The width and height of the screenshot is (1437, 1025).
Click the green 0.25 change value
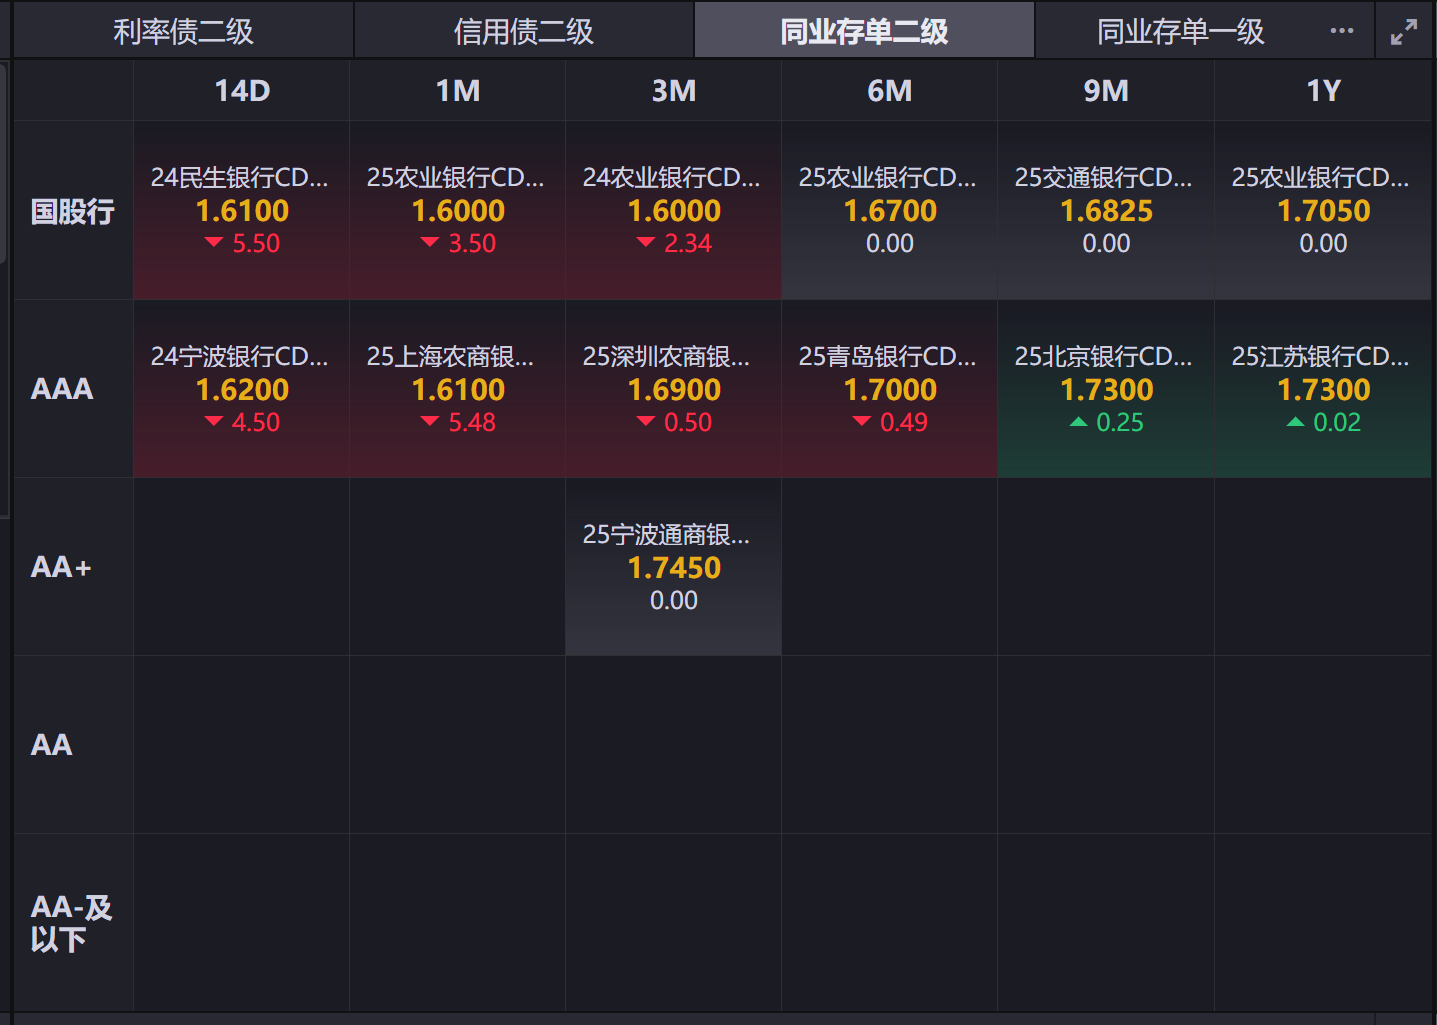pos(1120,422)
